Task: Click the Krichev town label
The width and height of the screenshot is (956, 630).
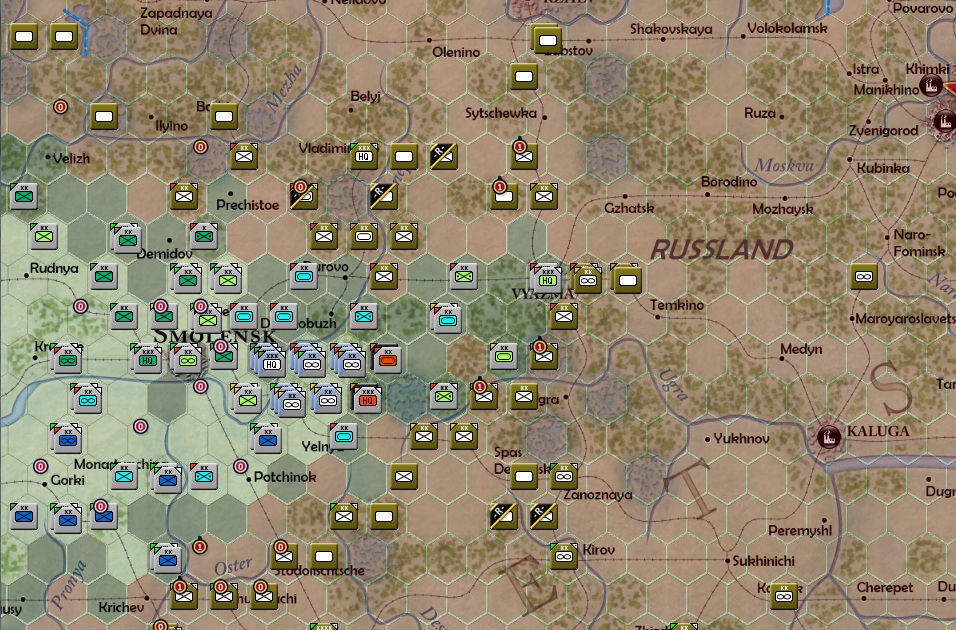Action: [x=121, y=607]
